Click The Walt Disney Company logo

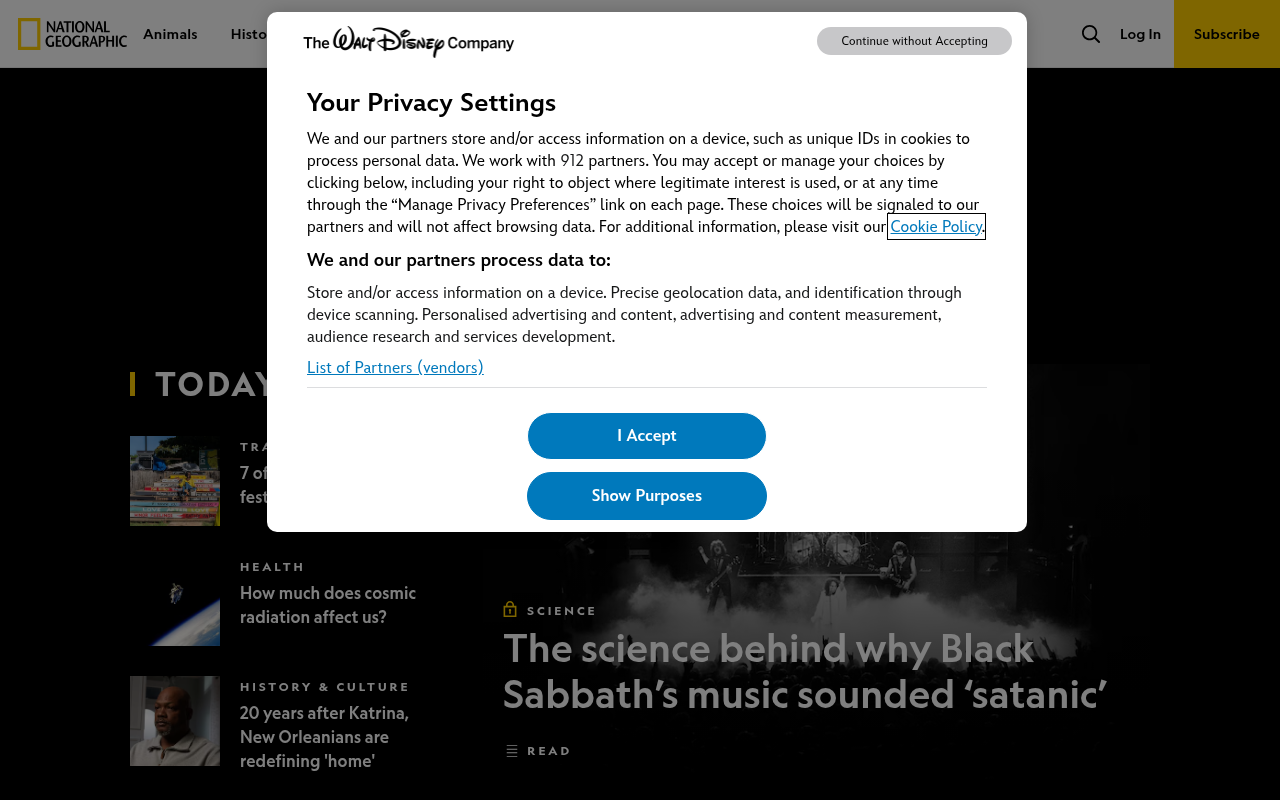(408, 42)
